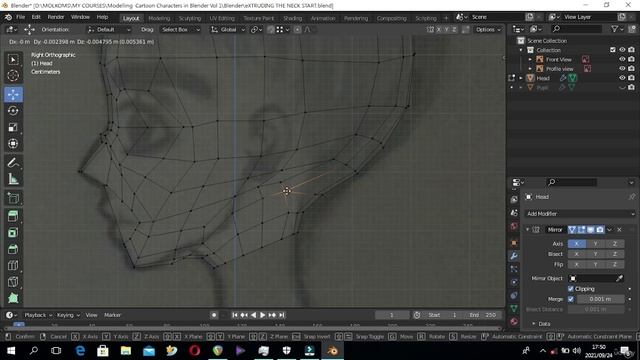Toggle visibility eye for Head object

click(622, 78)
